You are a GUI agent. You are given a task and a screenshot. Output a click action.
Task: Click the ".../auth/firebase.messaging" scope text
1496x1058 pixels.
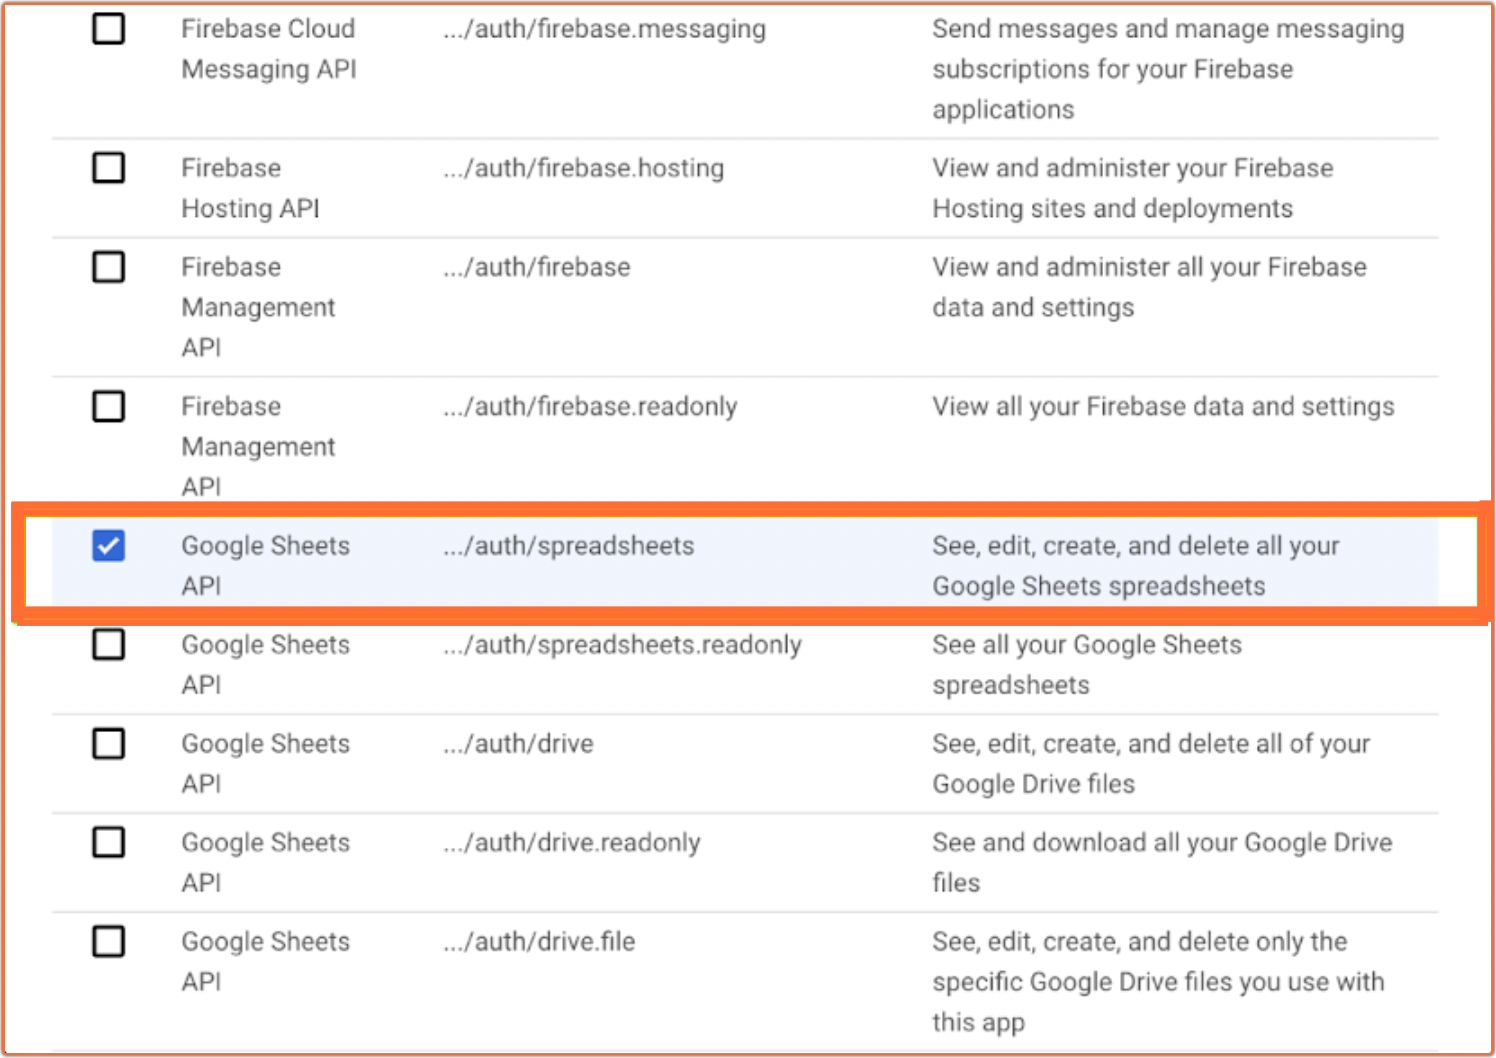click(x=605, y=30)
